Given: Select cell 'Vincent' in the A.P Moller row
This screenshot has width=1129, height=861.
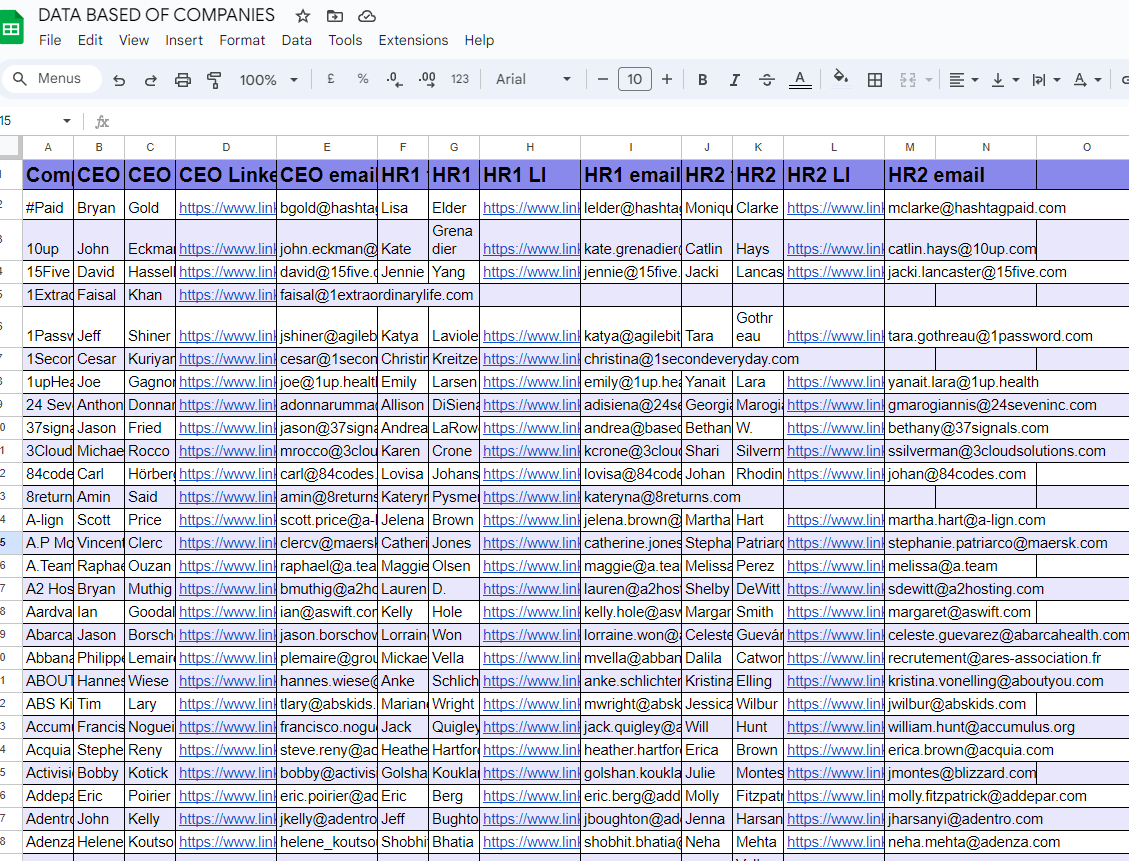Looking at the screenshot, I should coord(99,543).
